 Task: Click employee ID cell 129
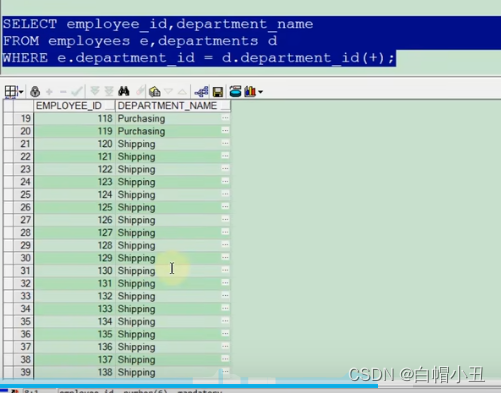74,258
